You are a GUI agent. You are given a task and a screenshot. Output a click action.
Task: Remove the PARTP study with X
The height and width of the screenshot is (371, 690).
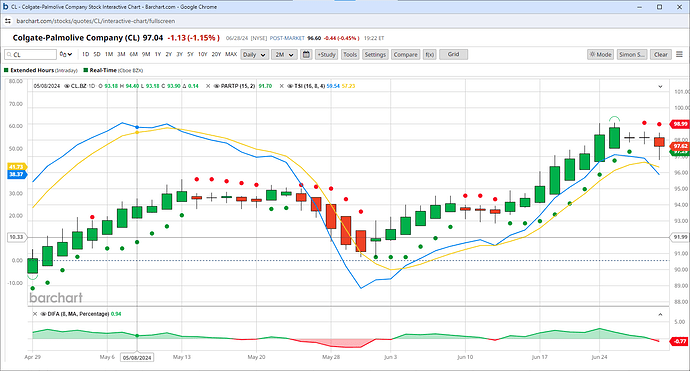click(208, 86)
